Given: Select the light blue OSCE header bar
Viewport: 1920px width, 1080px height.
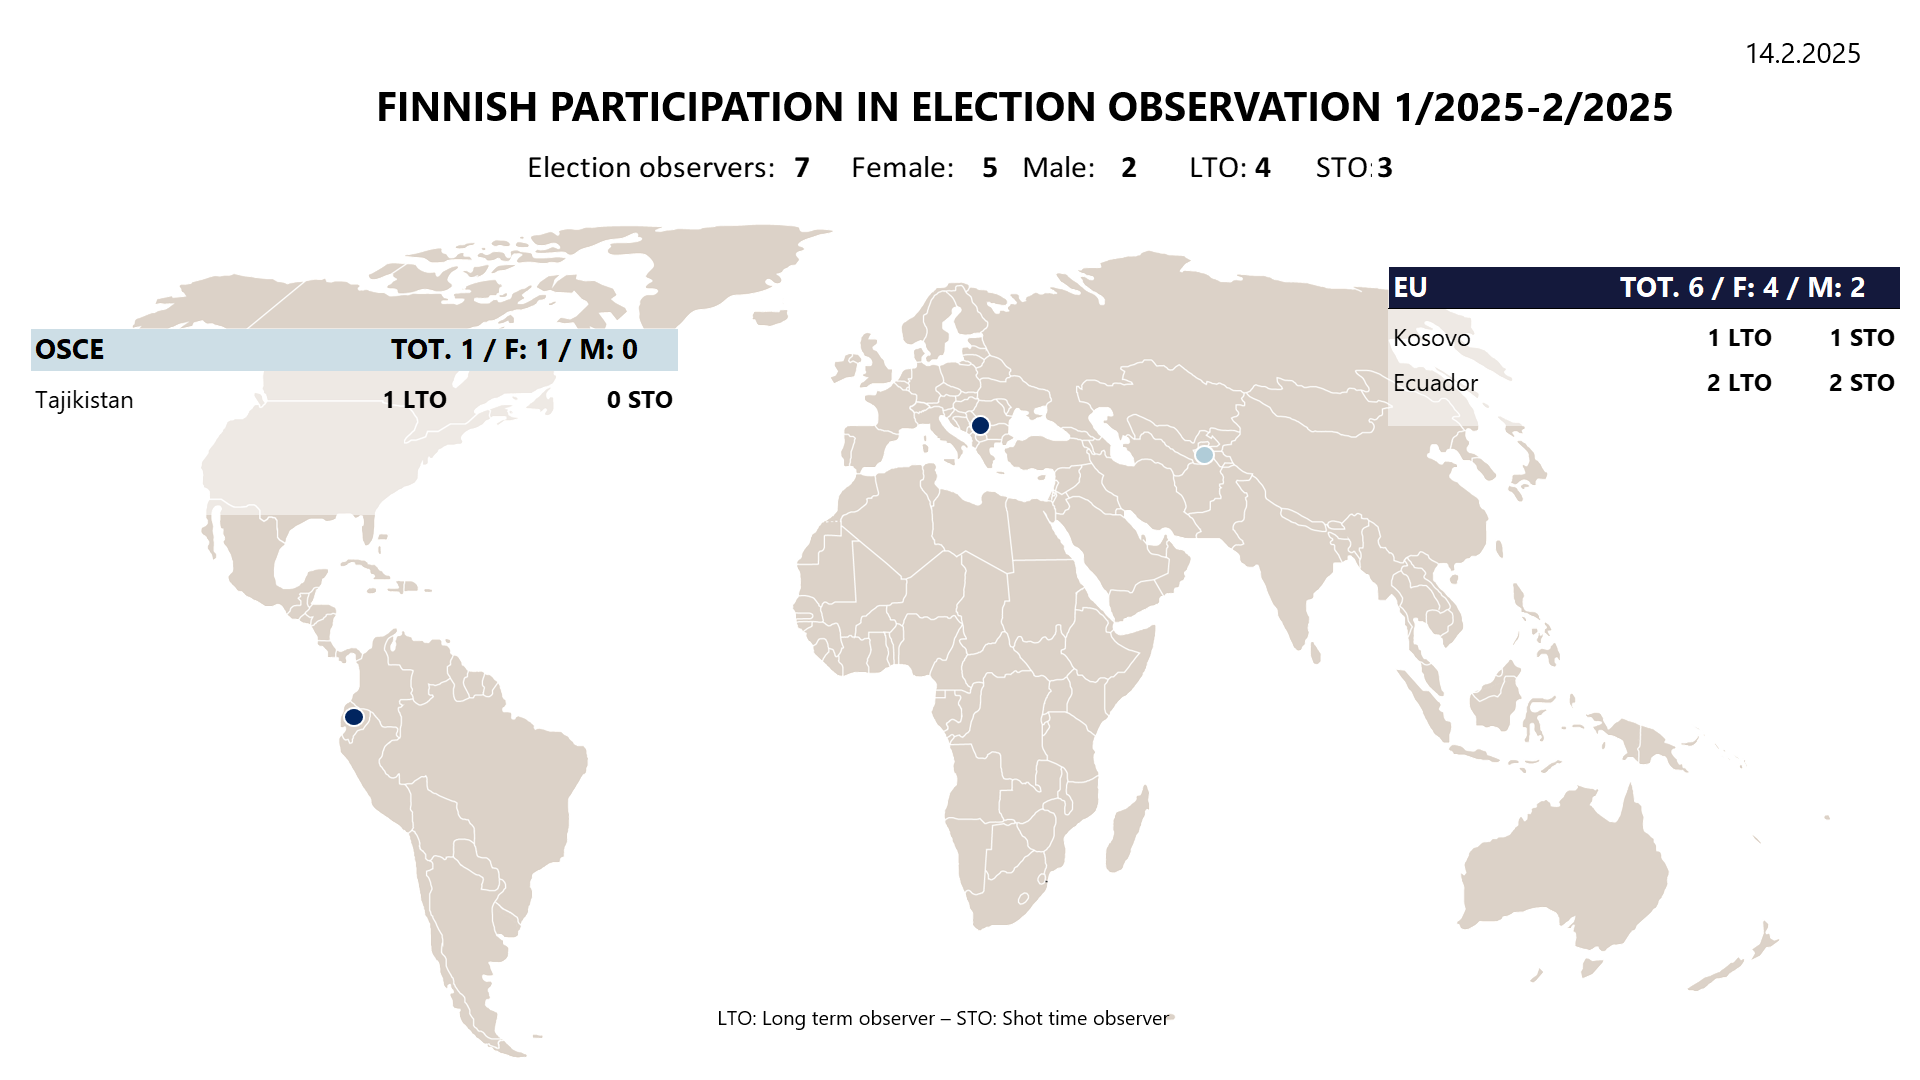Looking at the screenshot, I should [354, 350].
